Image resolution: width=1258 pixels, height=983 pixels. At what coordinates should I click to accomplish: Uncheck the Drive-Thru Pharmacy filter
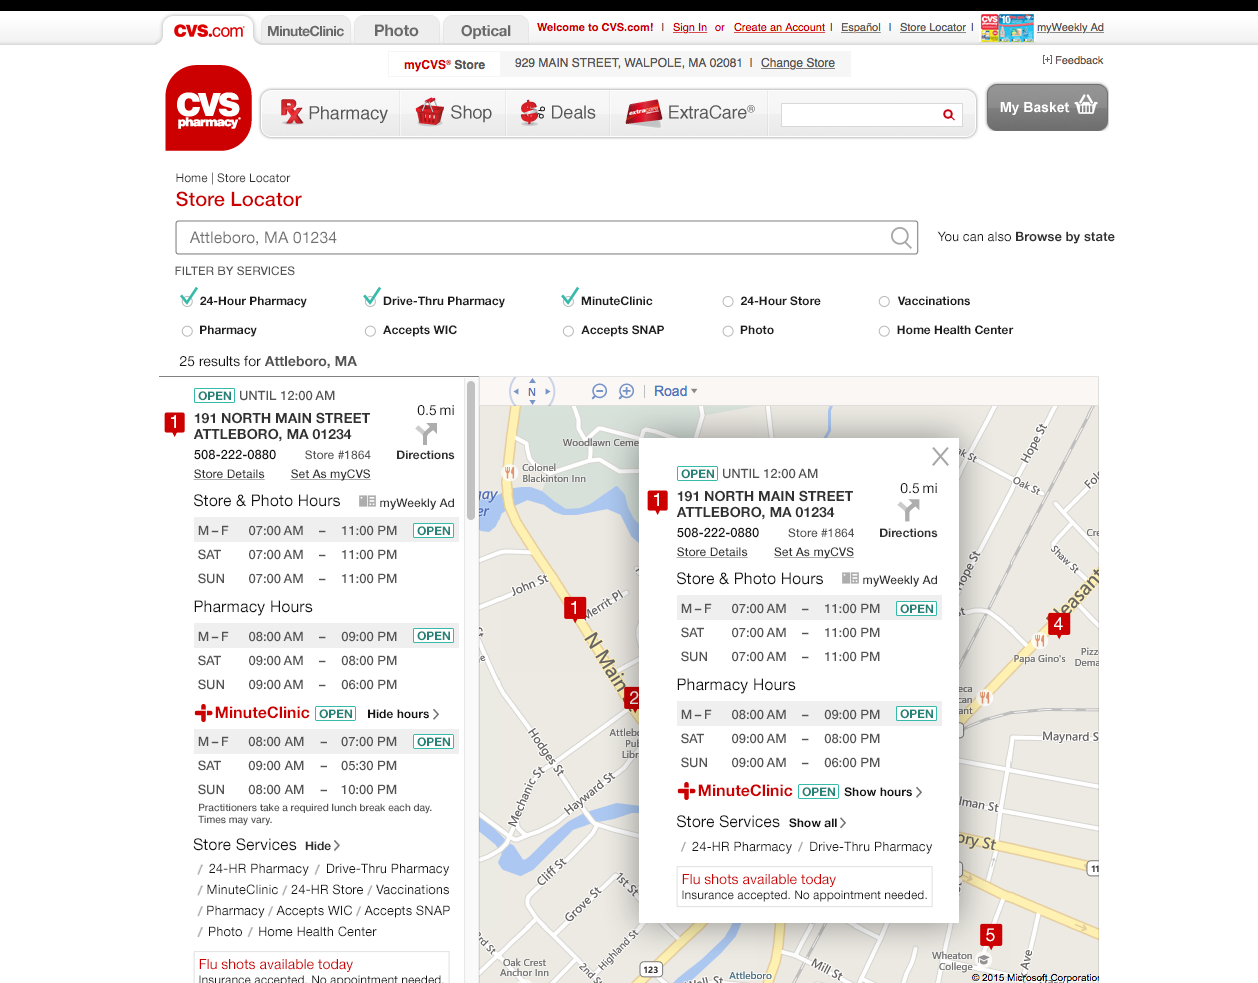pyautogui.click(x=371, y=298)
